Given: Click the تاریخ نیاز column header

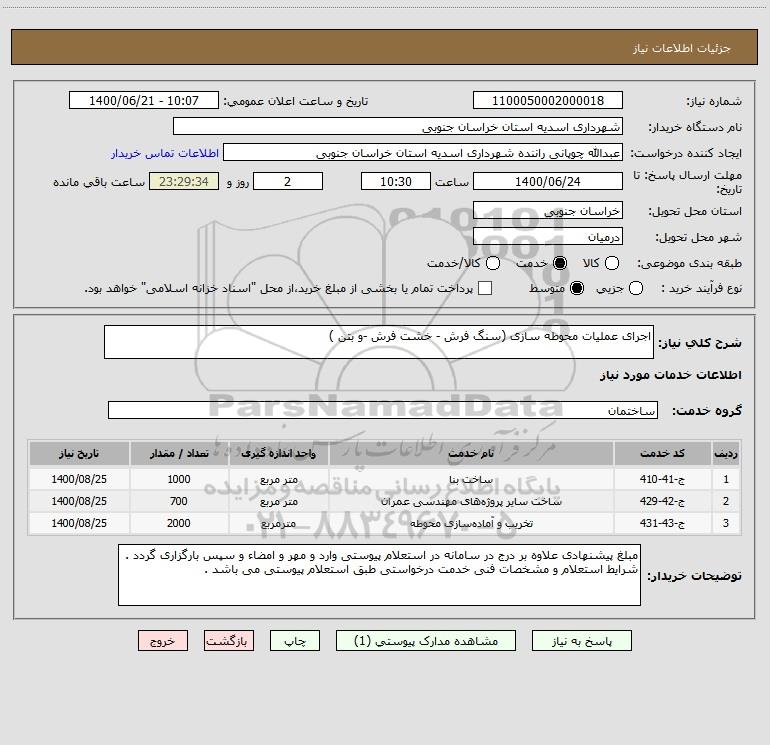Looking at the screenshot, I should [79, 453].
